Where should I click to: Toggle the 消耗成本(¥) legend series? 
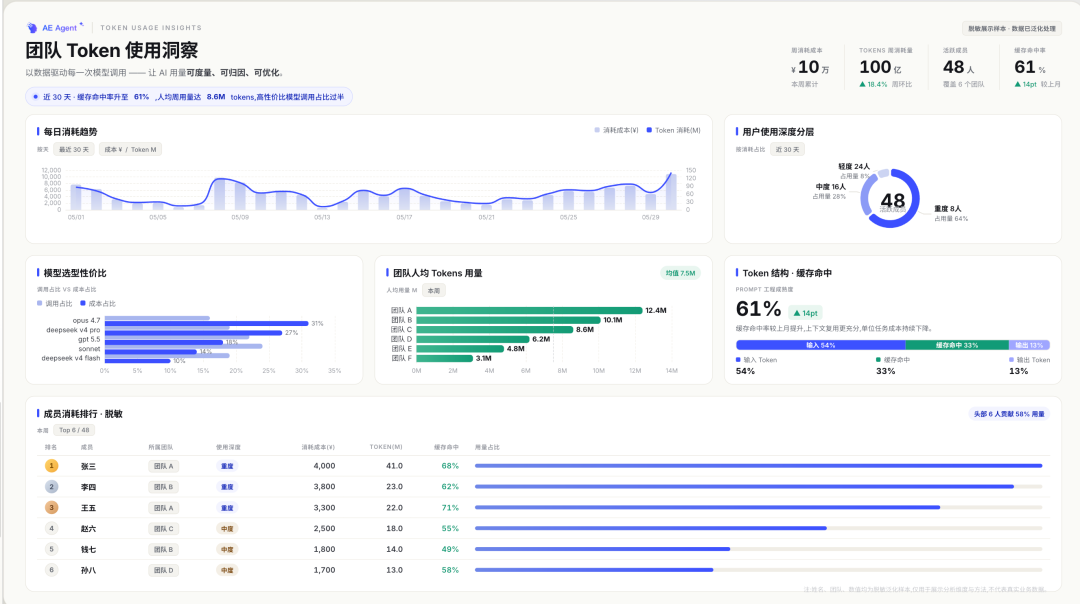[616, 130]
